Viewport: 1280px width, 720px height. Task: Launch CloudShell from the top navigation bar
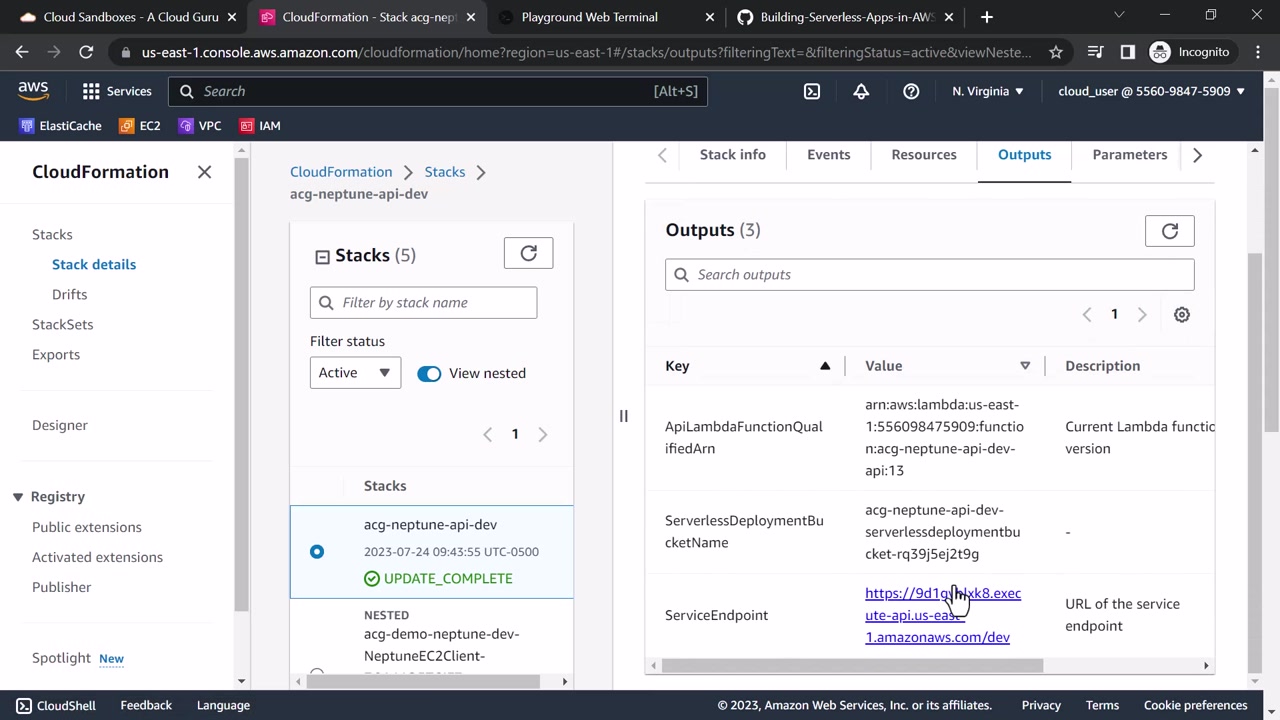coord(812,91)
